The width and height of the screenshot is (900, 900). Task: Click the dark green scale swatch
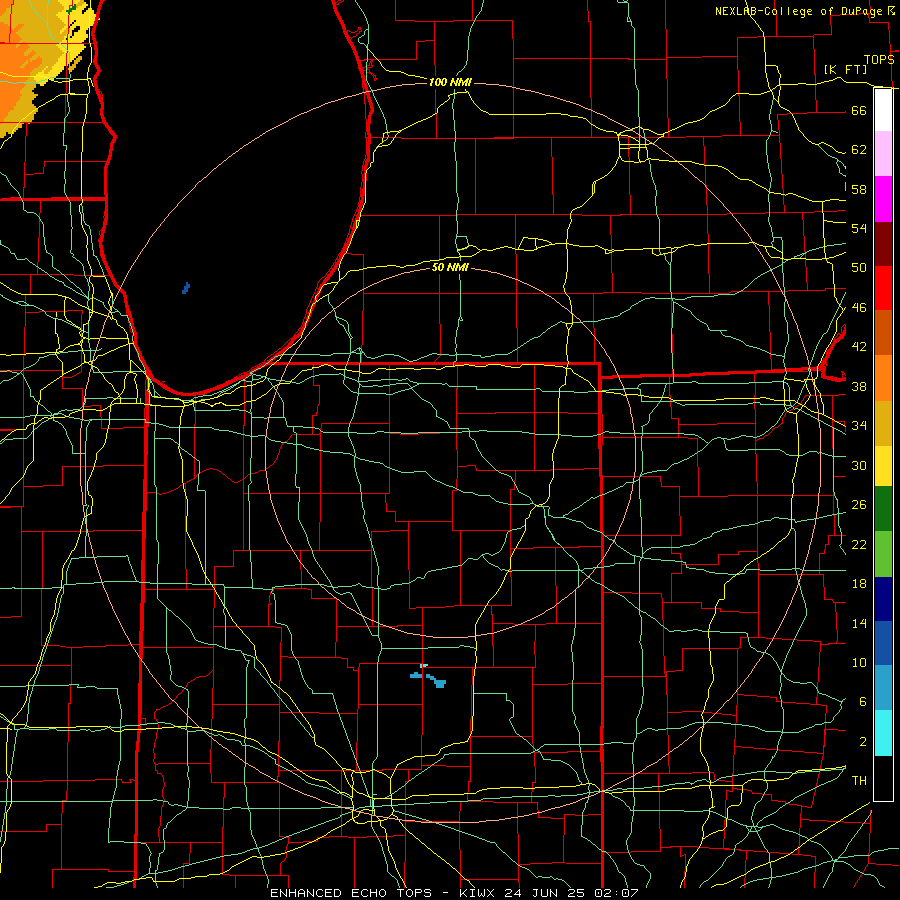point(883,509)
